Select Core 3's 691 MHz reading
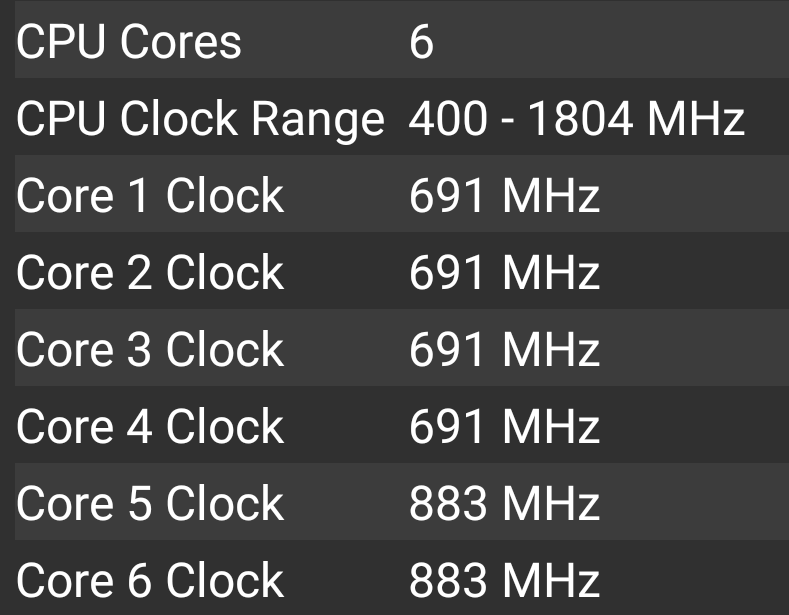789x615 pixels. tap(504, 350)
